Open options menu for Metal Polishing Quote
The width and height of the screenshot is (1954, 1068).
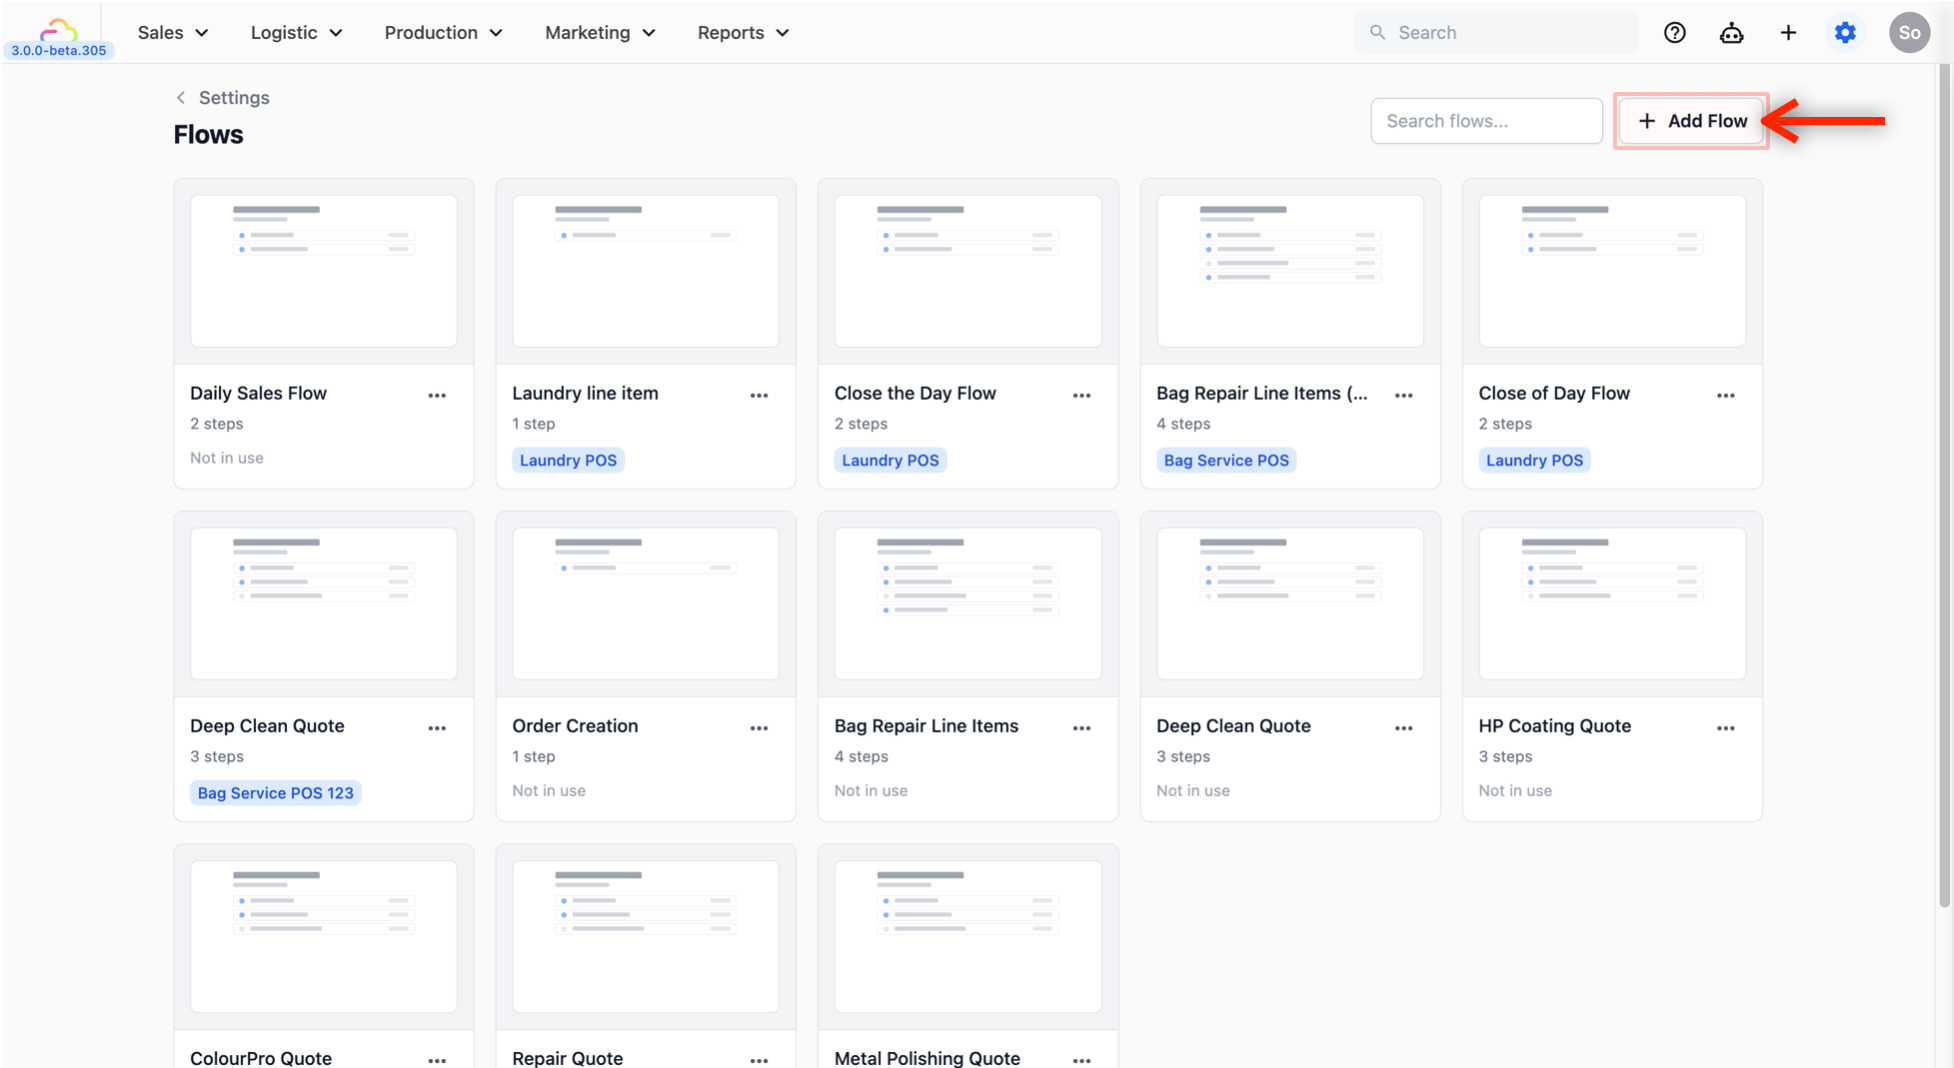[1082, 1059]
